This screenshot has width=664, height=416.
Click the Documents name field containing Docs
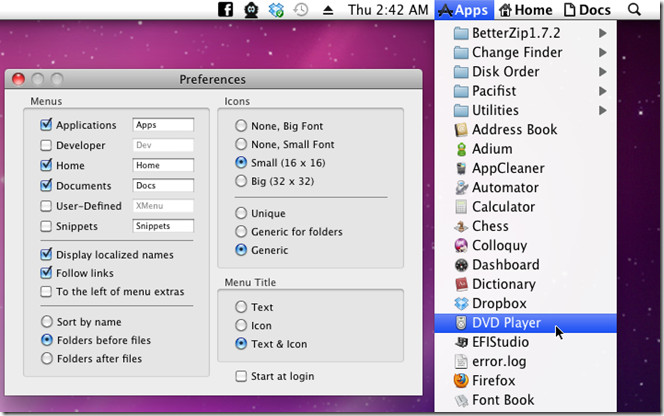pyautogui.click(x=163, y=186)
